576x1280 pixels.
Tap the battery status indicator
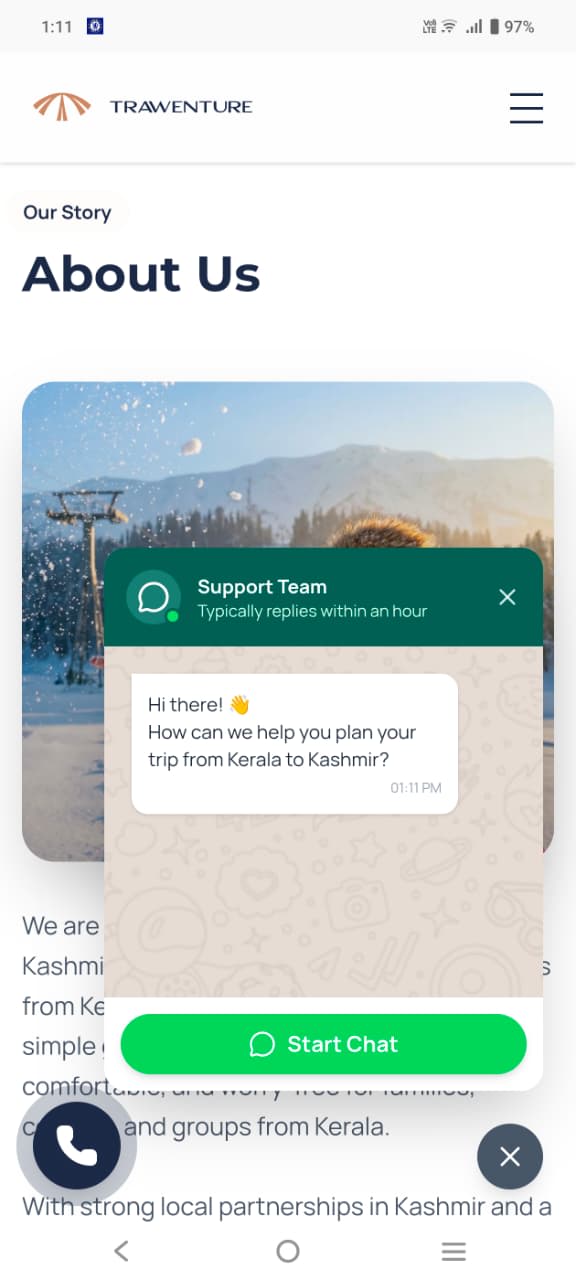(512, 27)
